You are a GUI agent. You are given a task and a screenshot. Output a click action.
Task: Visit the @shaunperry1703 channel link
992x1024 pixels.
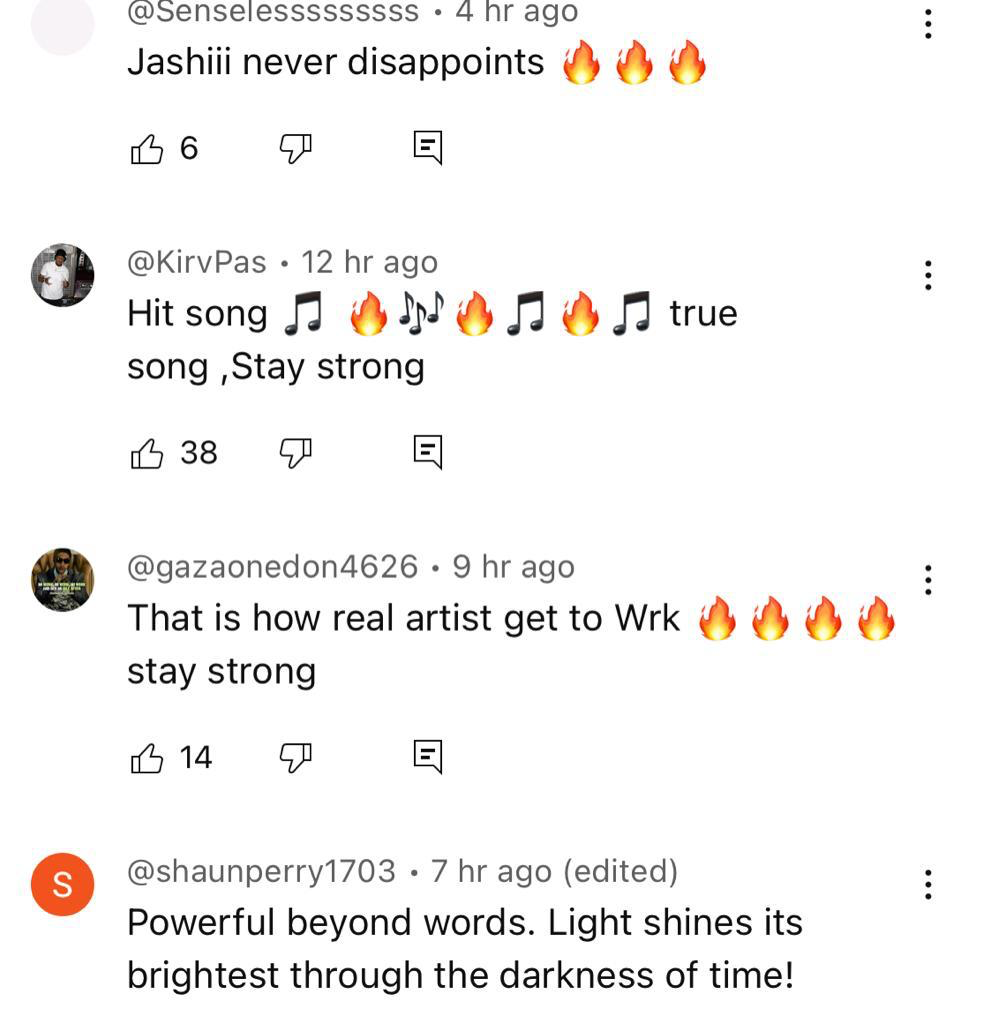point(261,871)
